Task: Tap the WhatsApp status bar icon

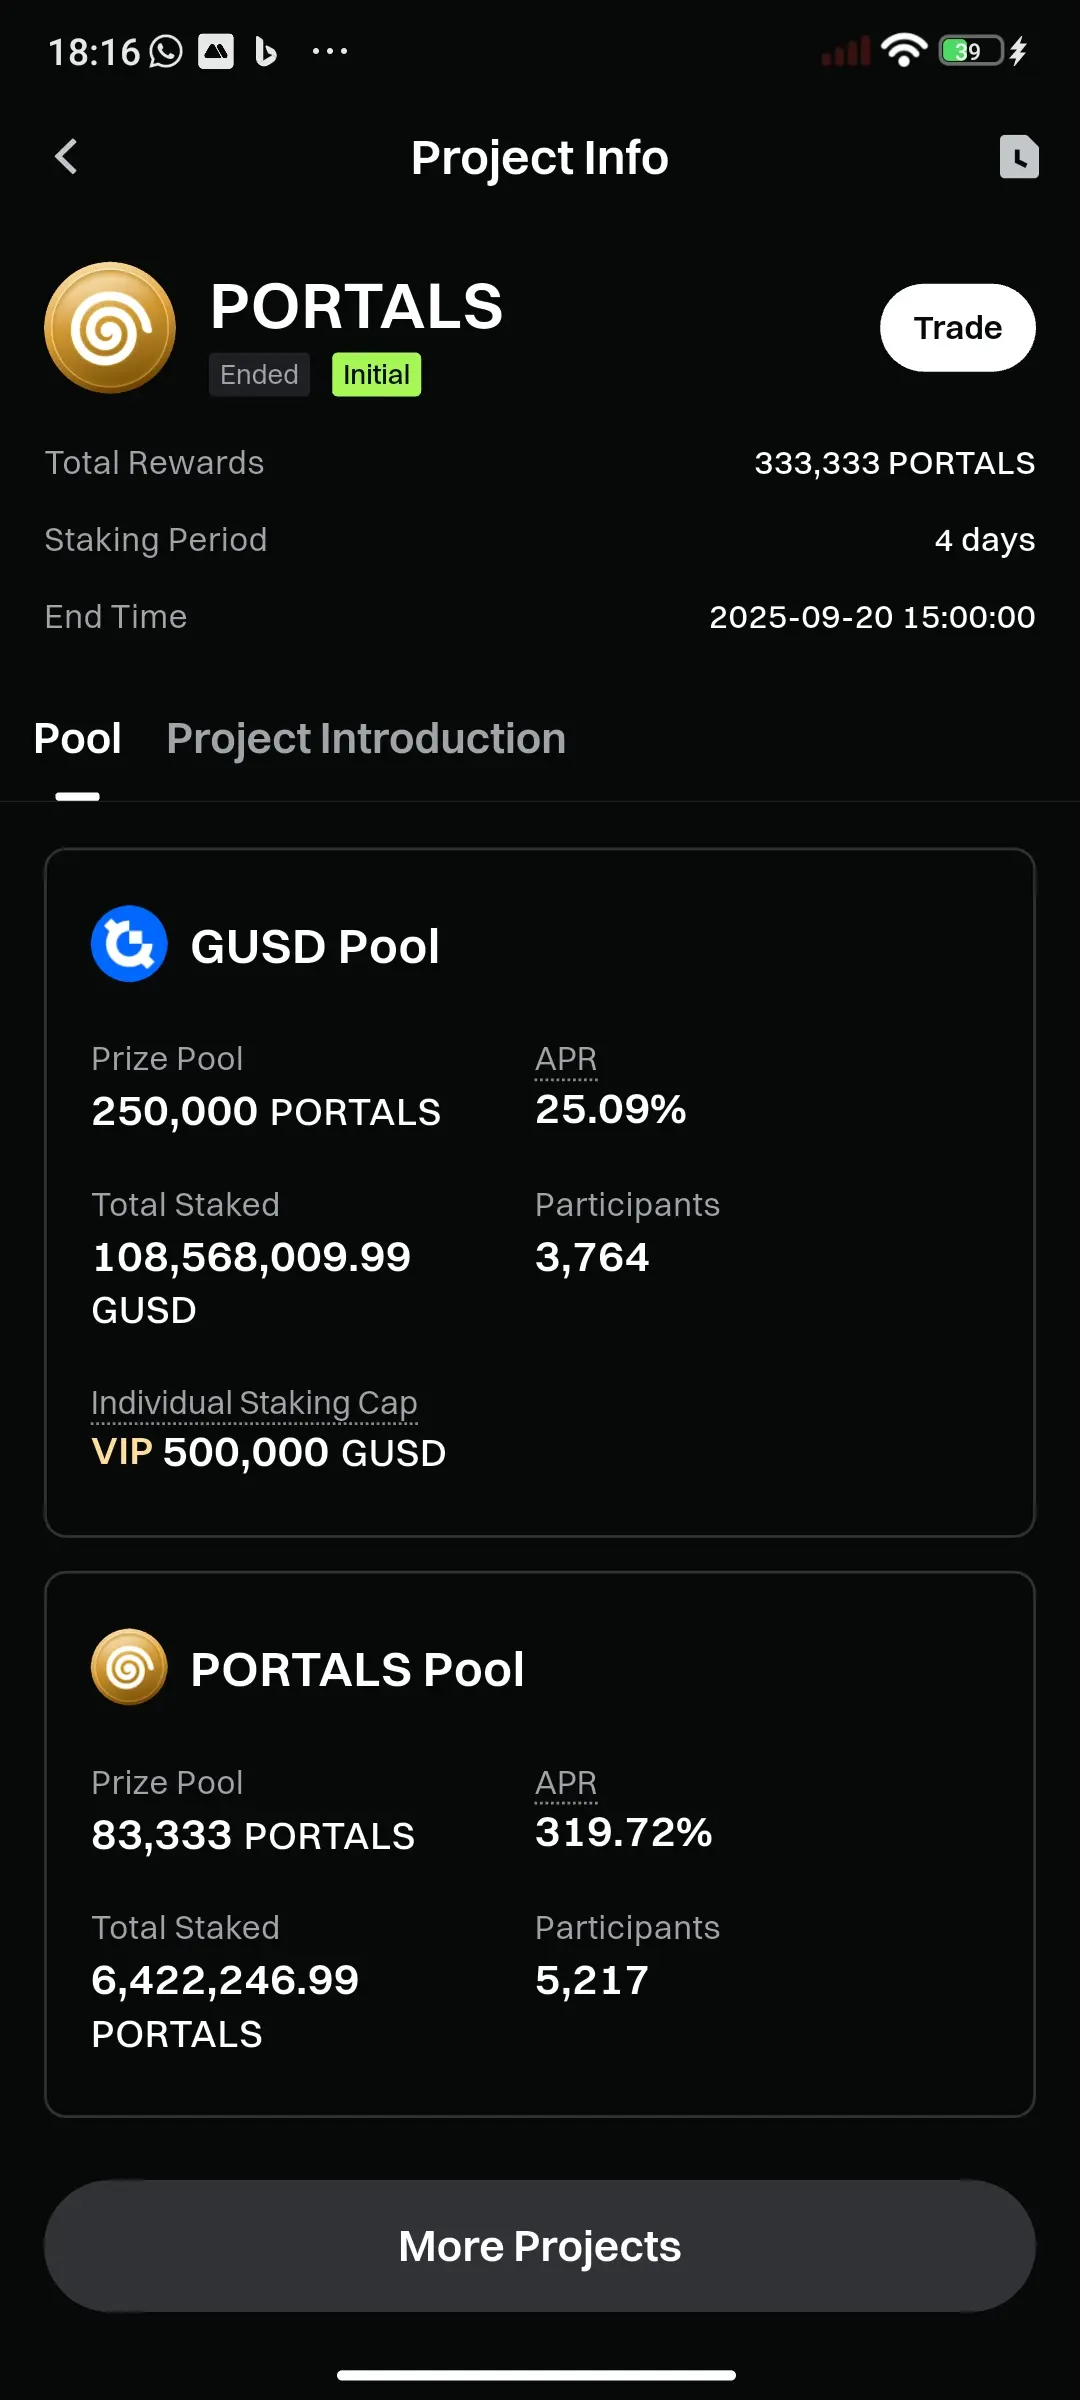Action: click(166, 51)
